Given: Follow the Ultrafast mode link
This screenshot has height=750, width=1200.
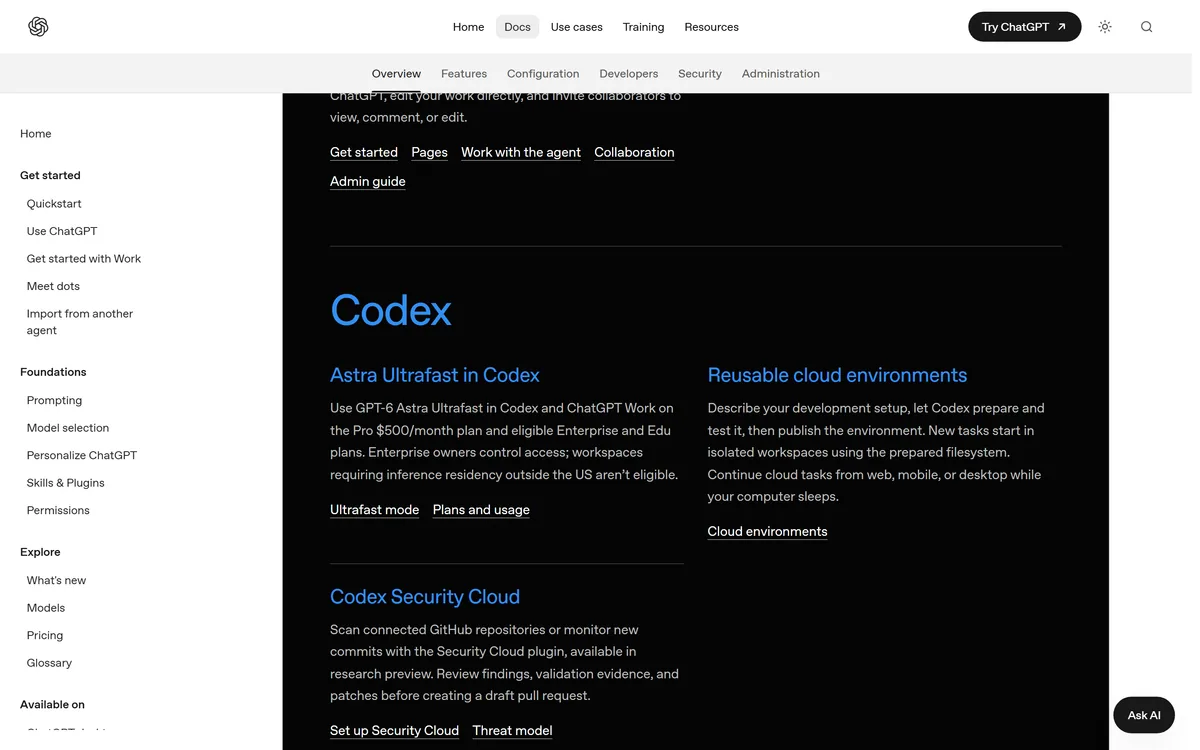Looking at the screenshot, I should pos(375,510).
